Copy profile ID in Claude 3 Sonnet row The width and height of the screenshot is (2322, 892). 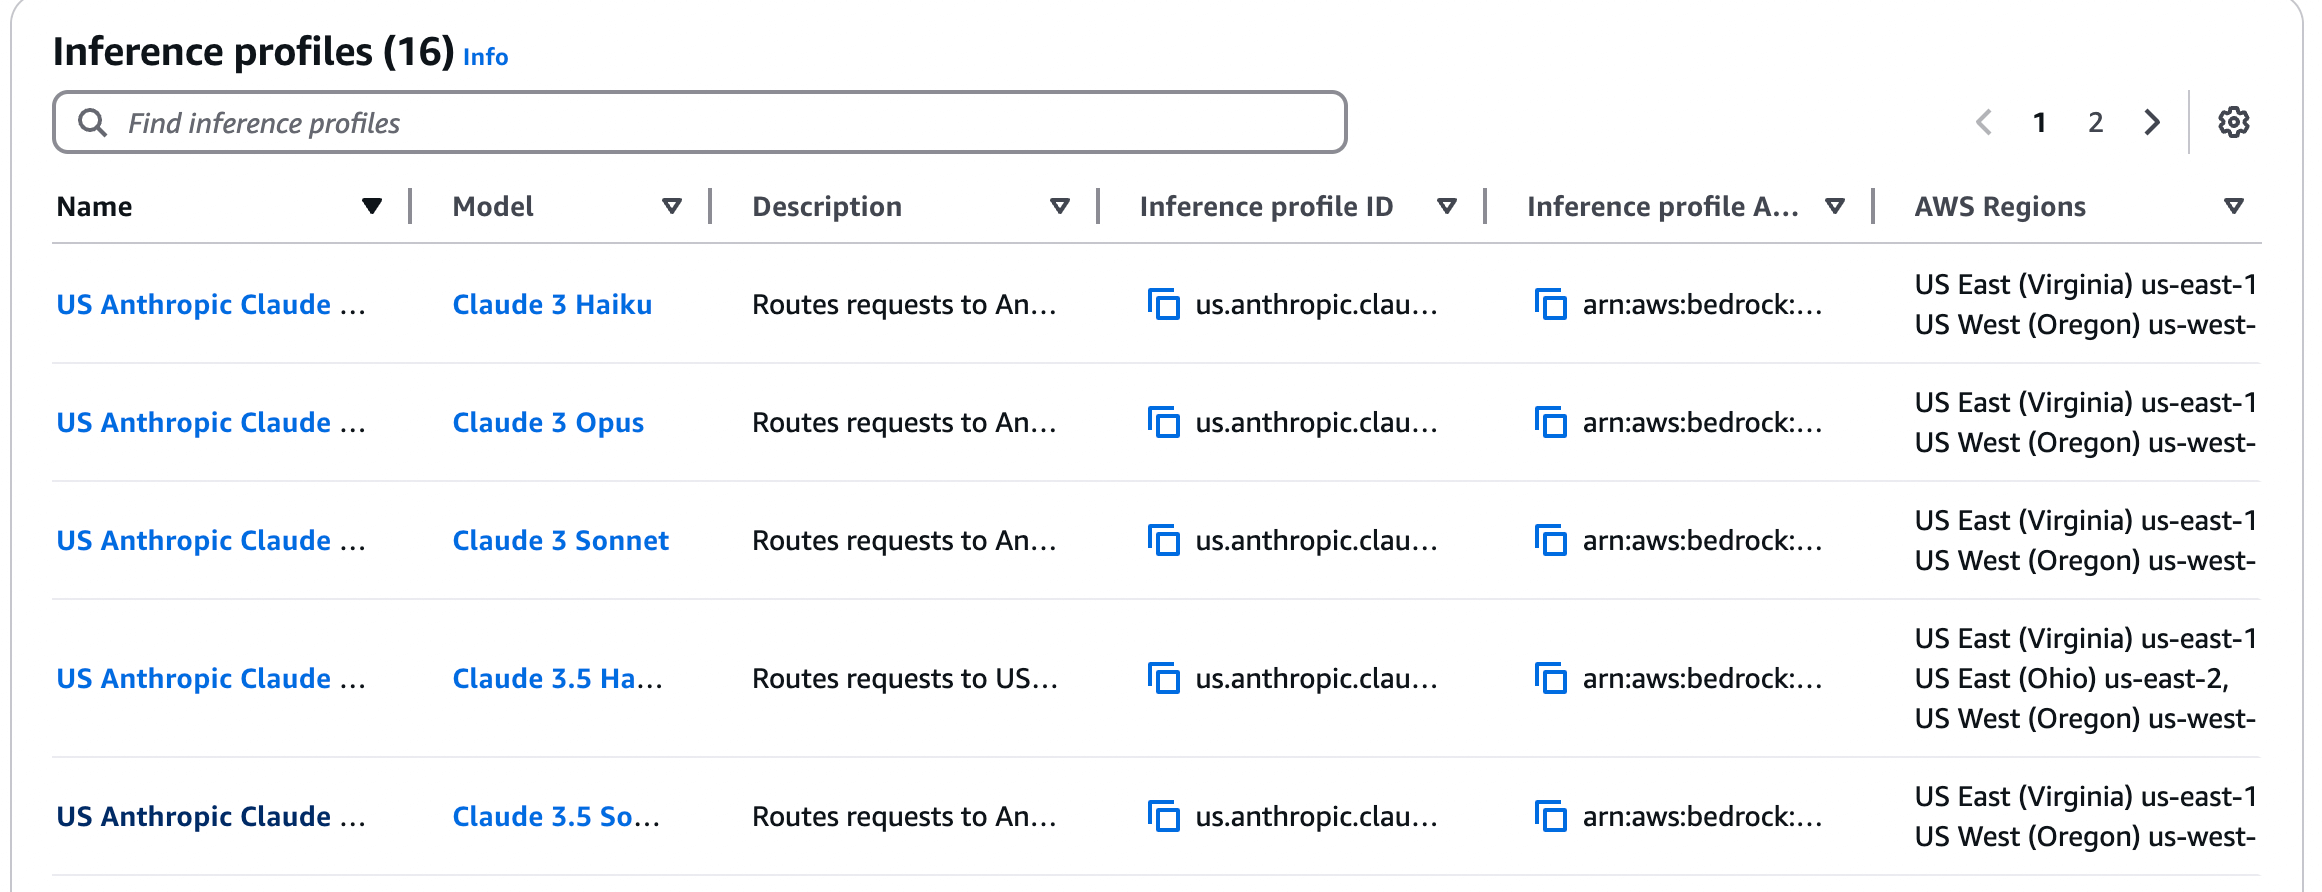tap(1163, 540)
